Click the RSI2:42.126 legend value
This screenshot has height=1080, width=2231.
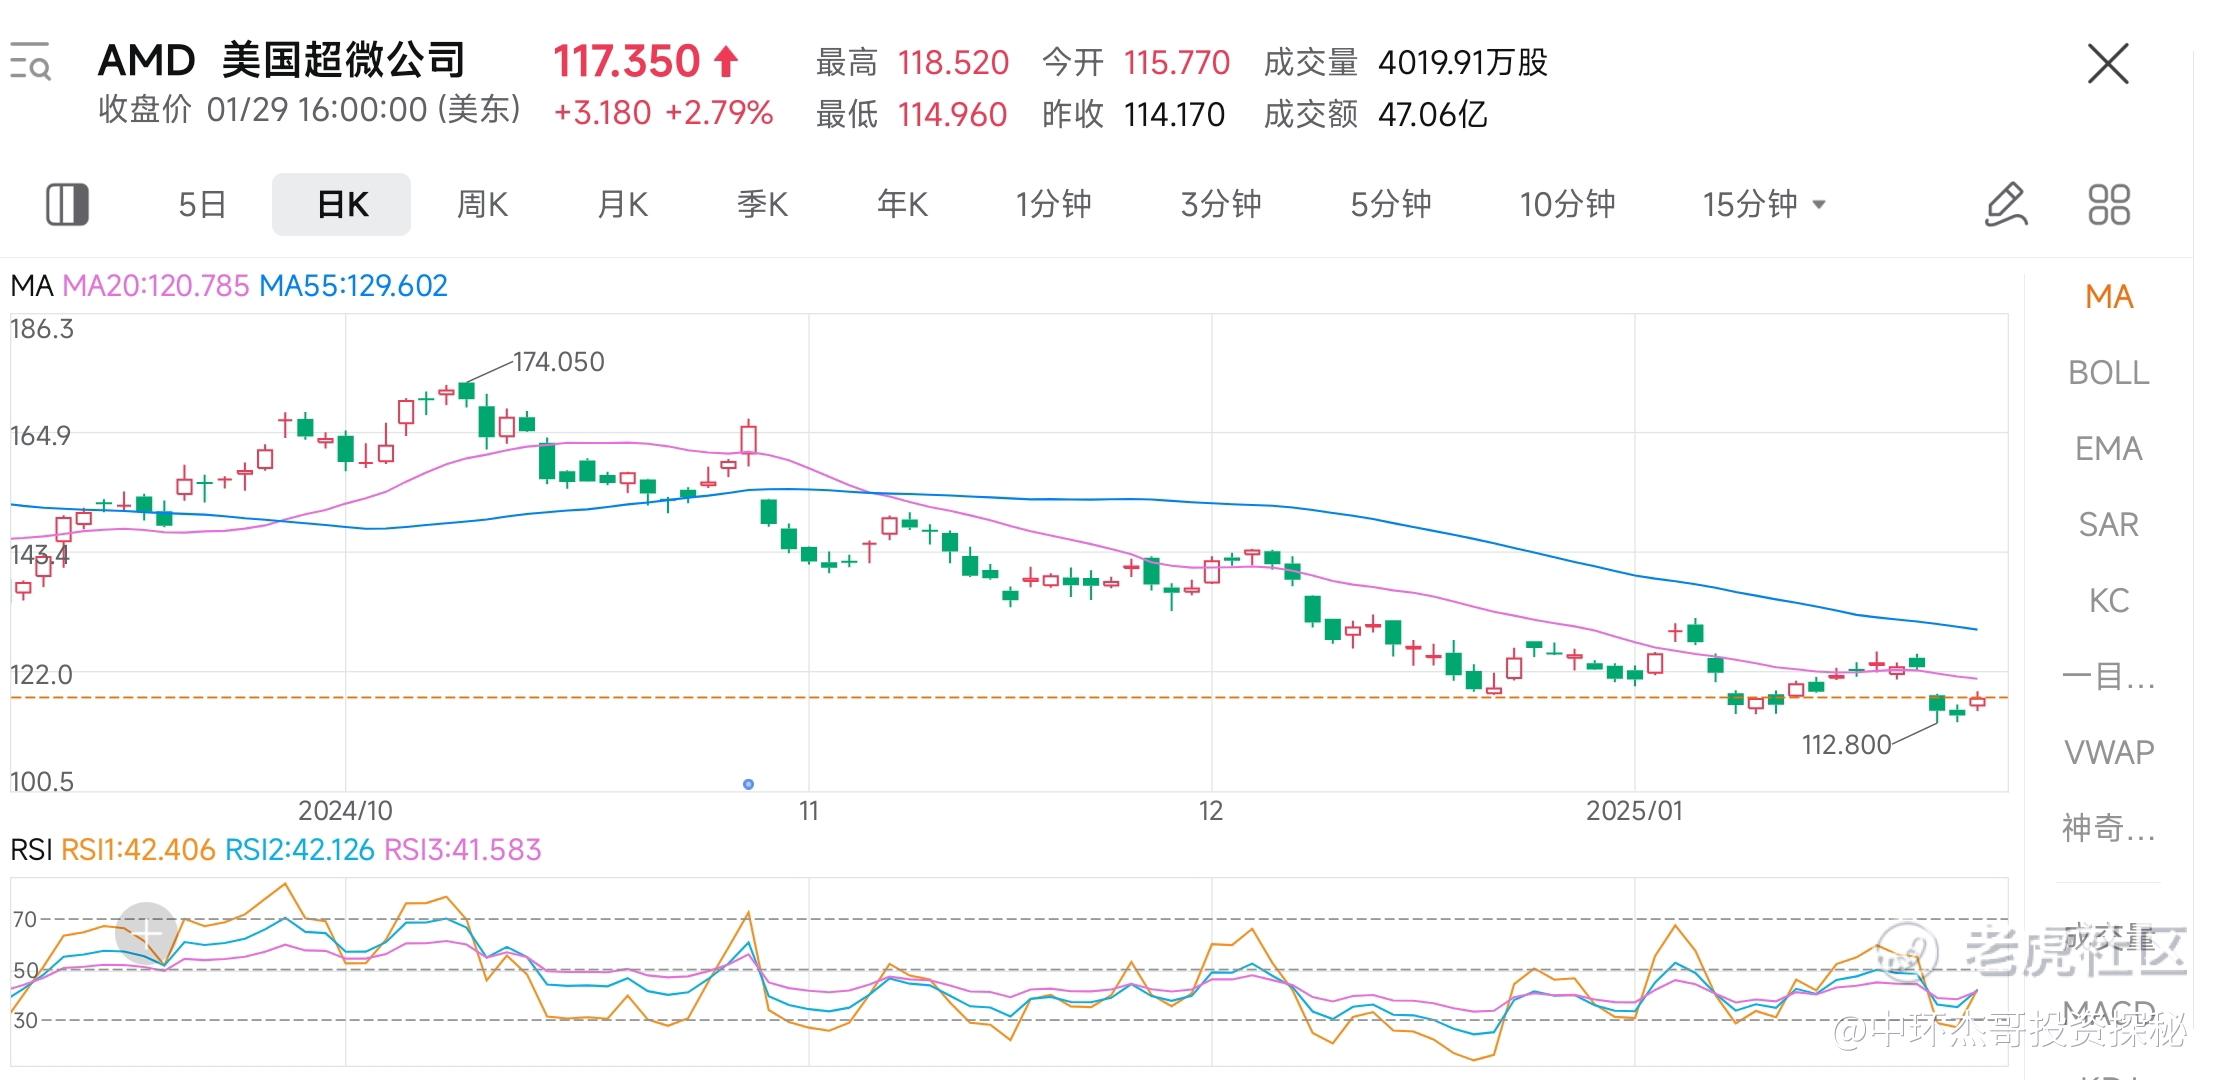coord(299,850)
